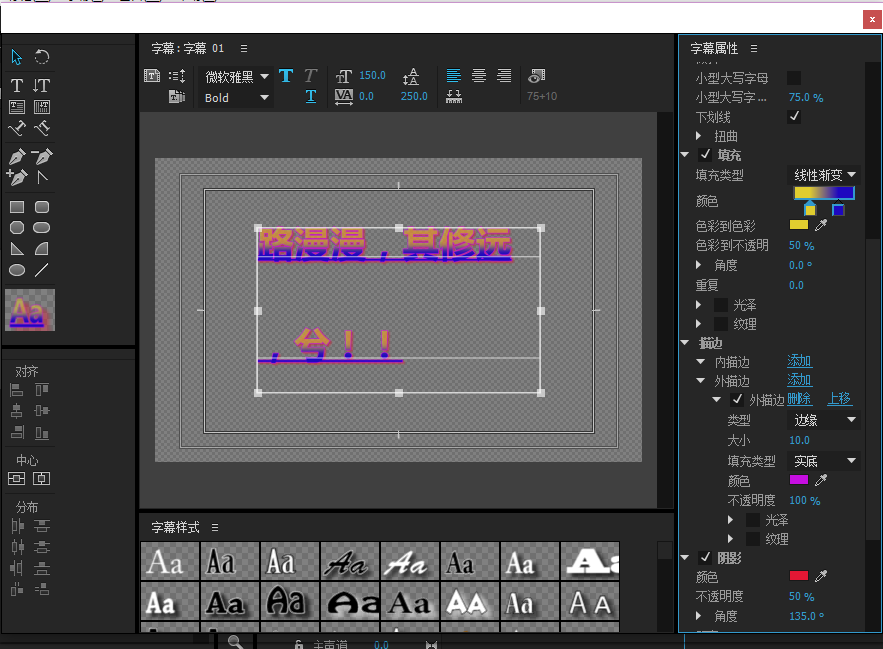Screen dimensions: 883x649
Task: Align title text to the left
Action: click(453, 75)
